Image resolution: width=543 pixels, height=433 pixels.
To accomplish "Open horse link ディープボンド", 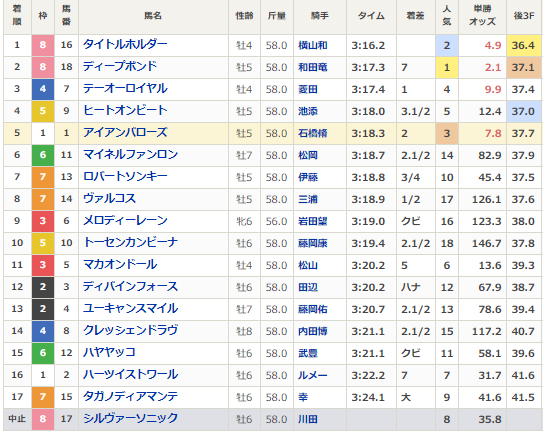I will (120, 66).
